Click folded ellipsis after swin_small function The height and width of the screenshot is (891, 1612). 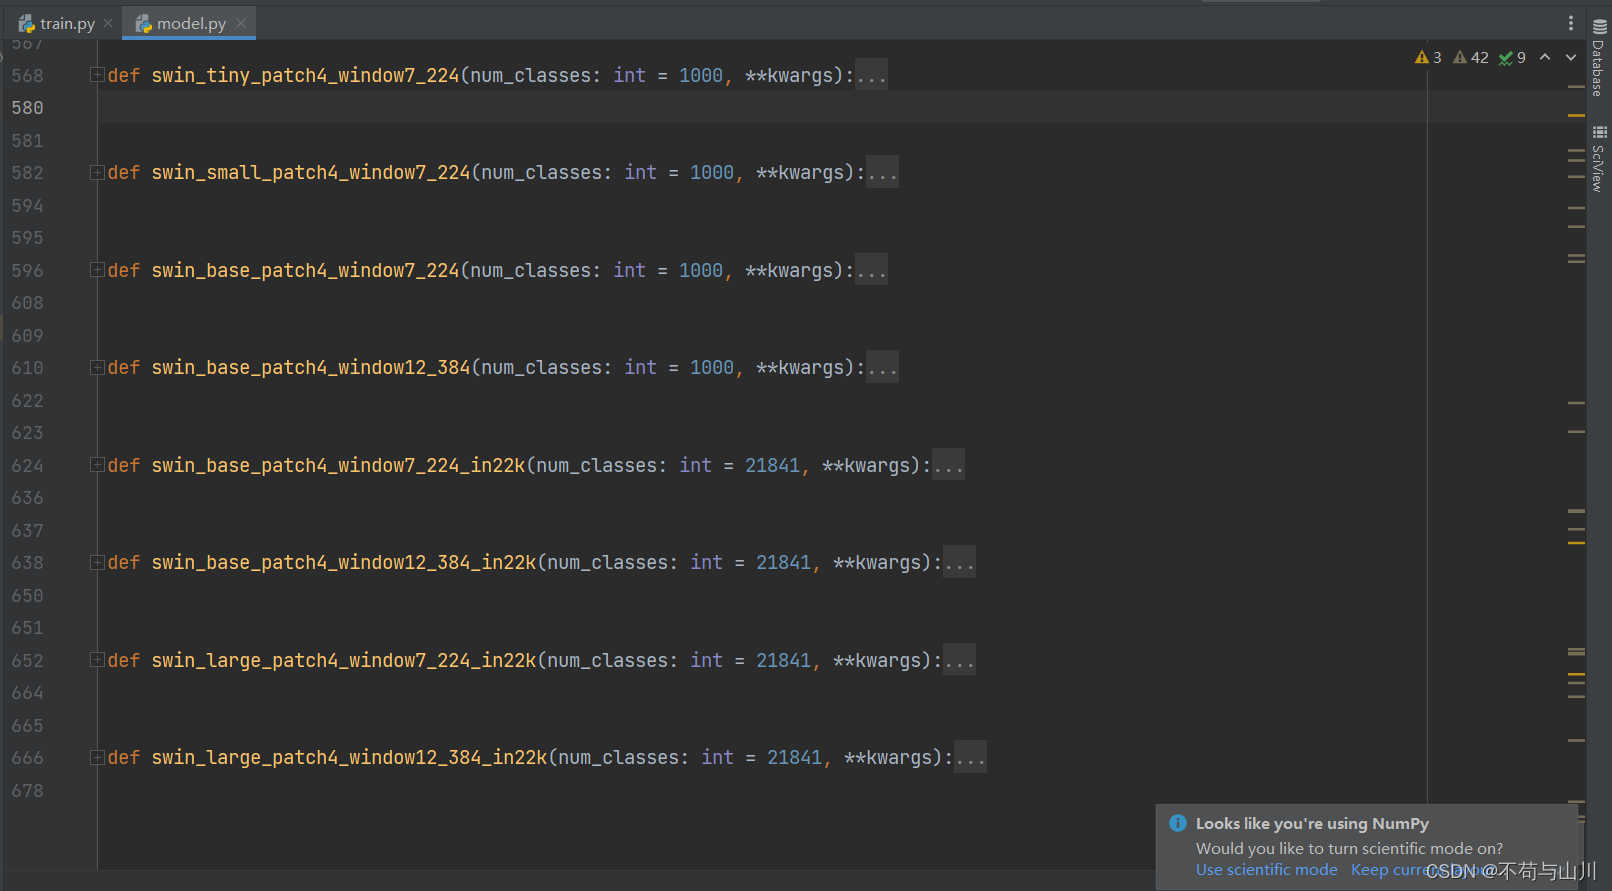pos(882,172)
